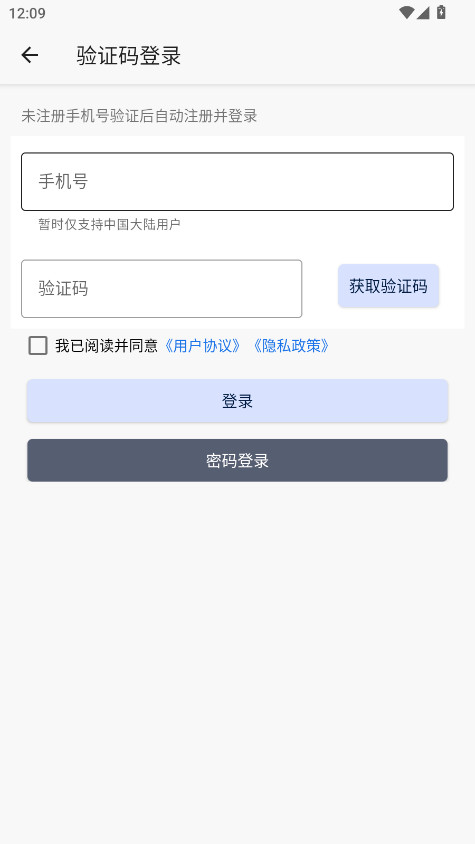The image size is (475, 844).
Task: Tap the 我已阅读并同意 label text
Action: tap(106, 346)
